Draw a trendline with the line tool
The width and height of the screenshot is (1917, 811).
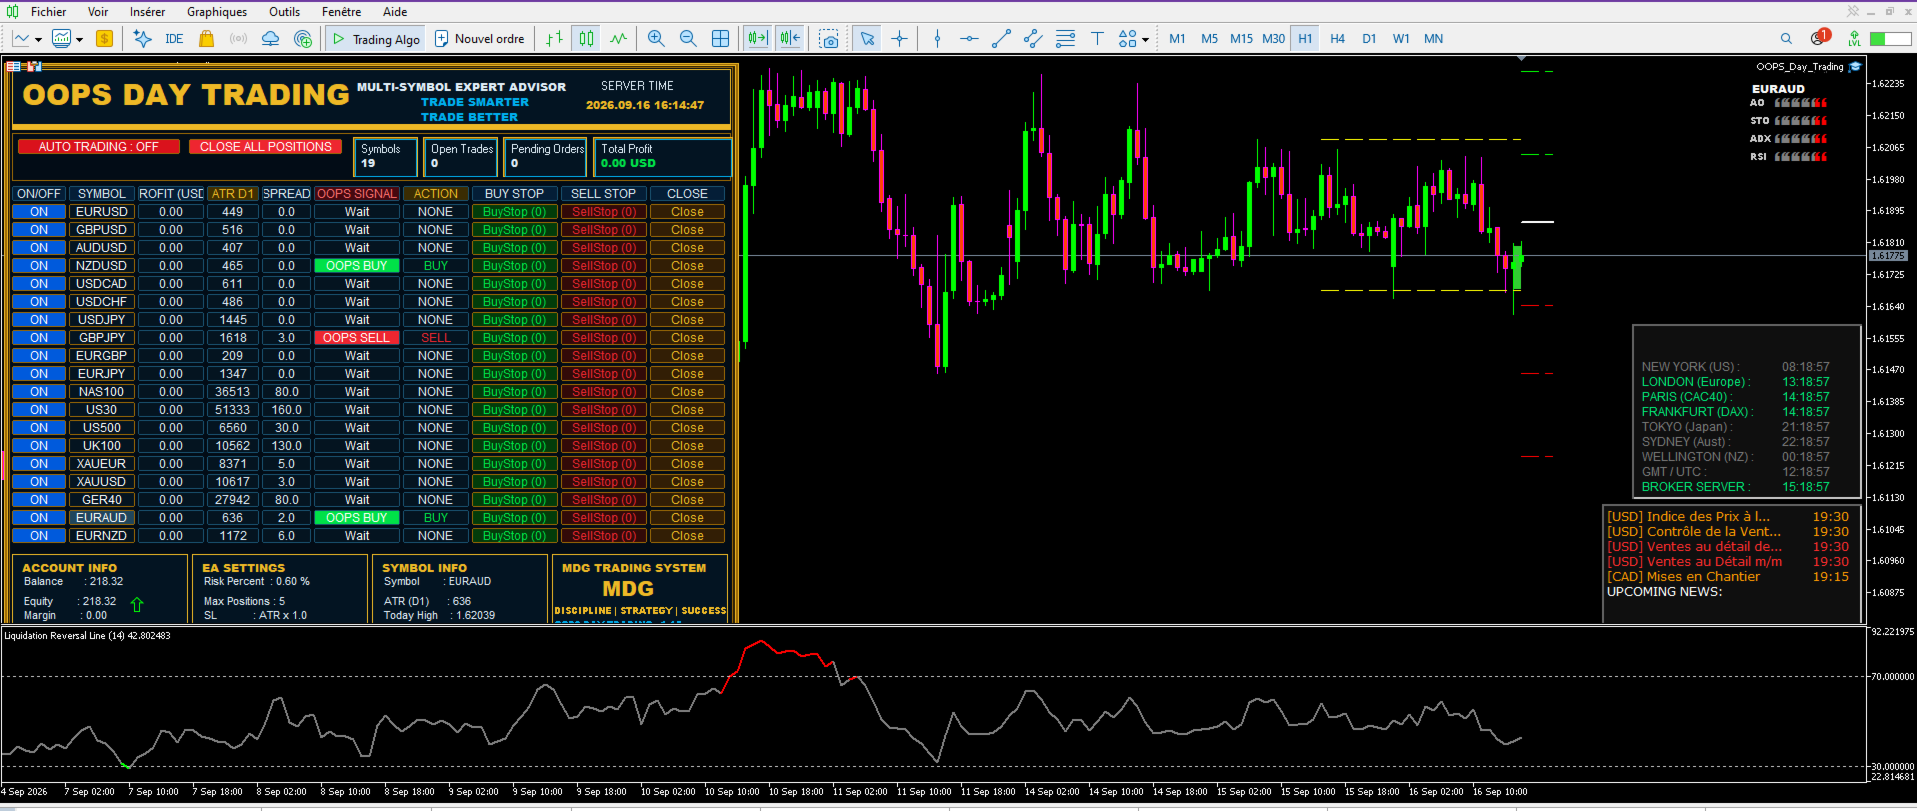click(x=1001, y=39)
